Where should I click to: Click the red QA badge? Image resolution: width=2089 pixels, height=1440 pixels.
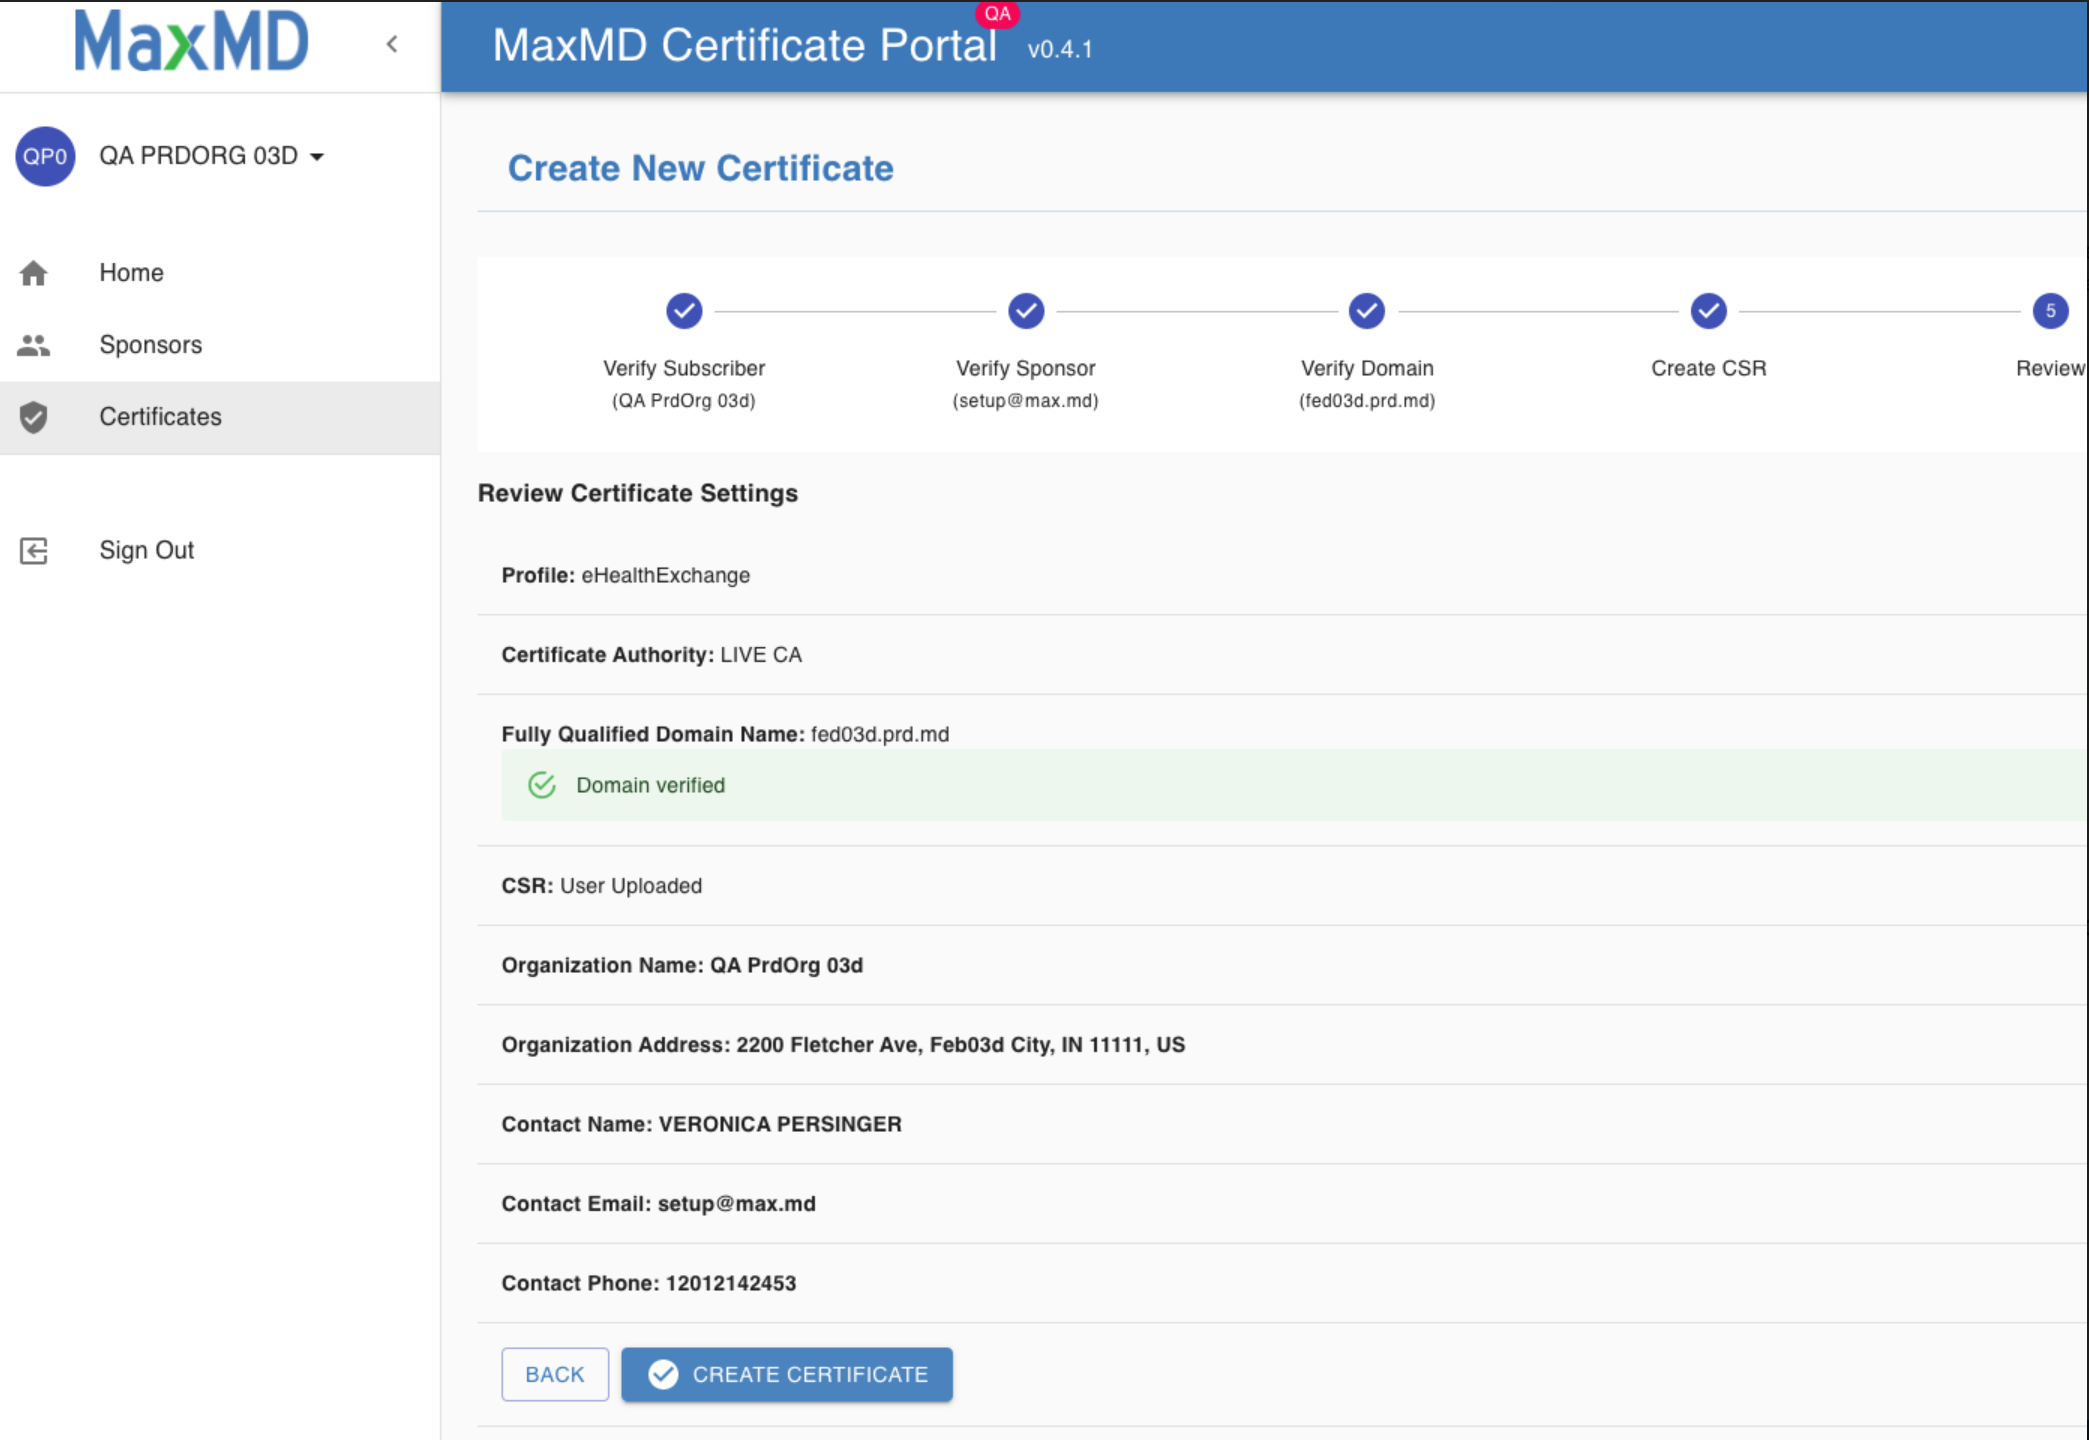click(x=997, y=14)
